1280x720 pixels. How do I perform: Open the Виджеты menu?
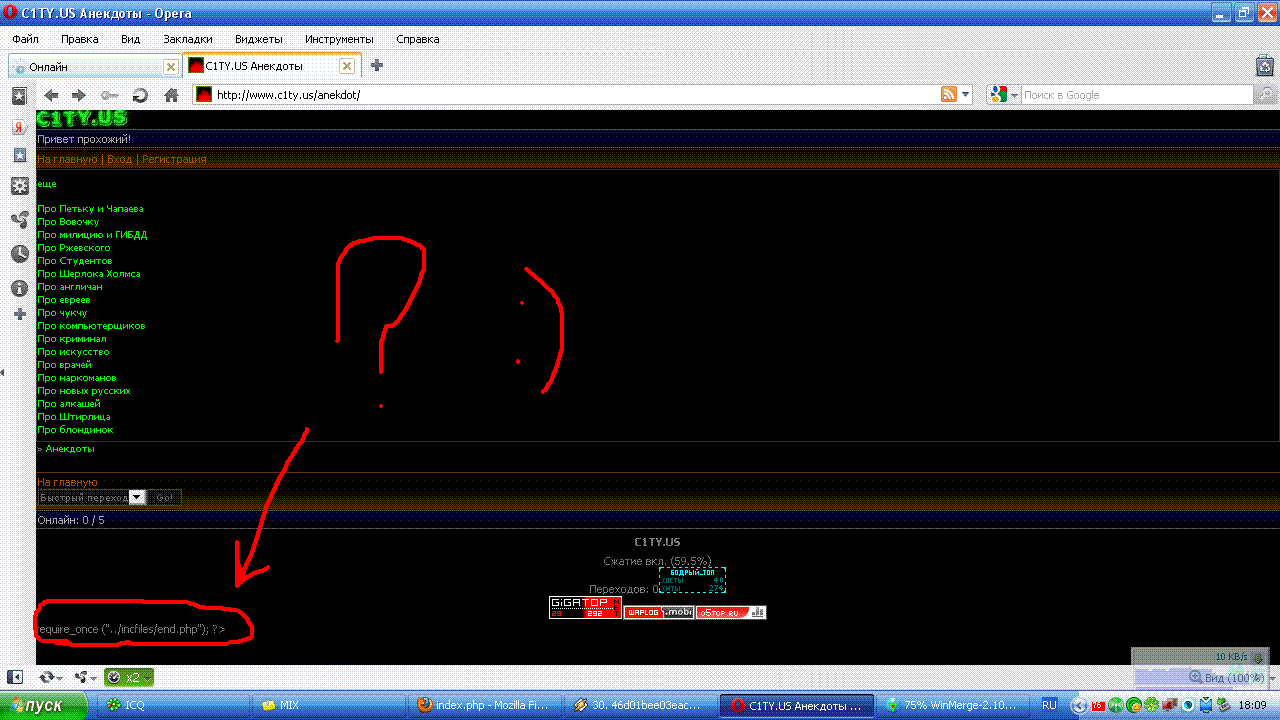click(258, 39)
